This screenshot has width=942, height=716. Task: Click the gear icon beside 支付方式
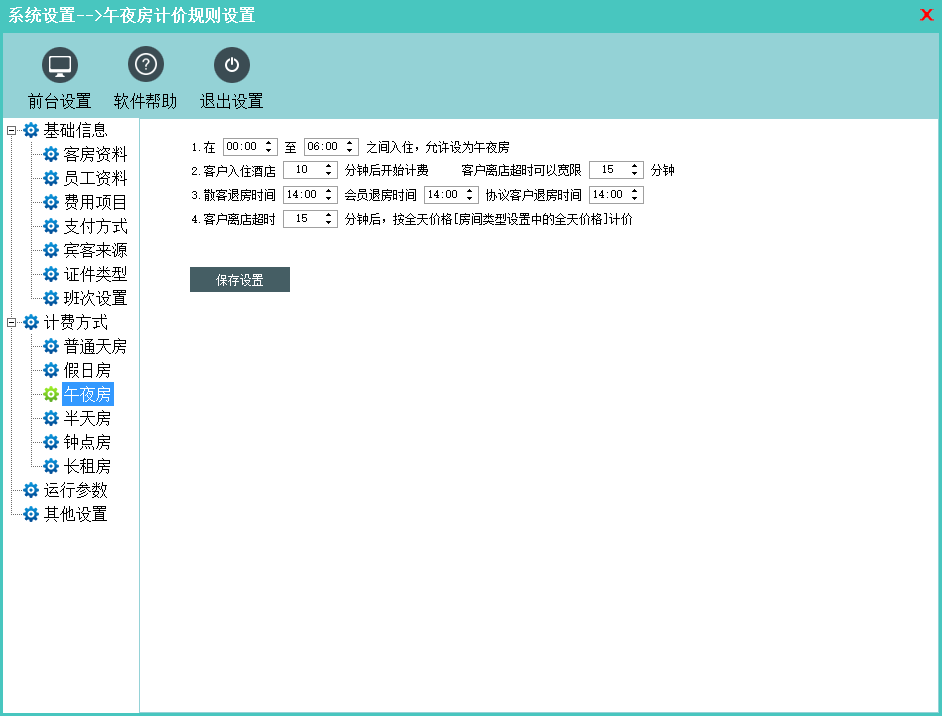51,226
